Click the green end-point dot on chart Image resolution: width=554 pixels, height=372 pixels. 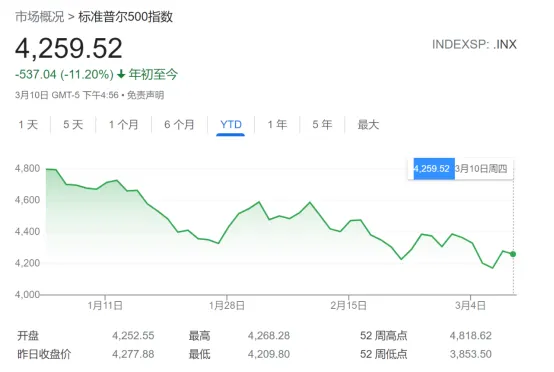513,254
